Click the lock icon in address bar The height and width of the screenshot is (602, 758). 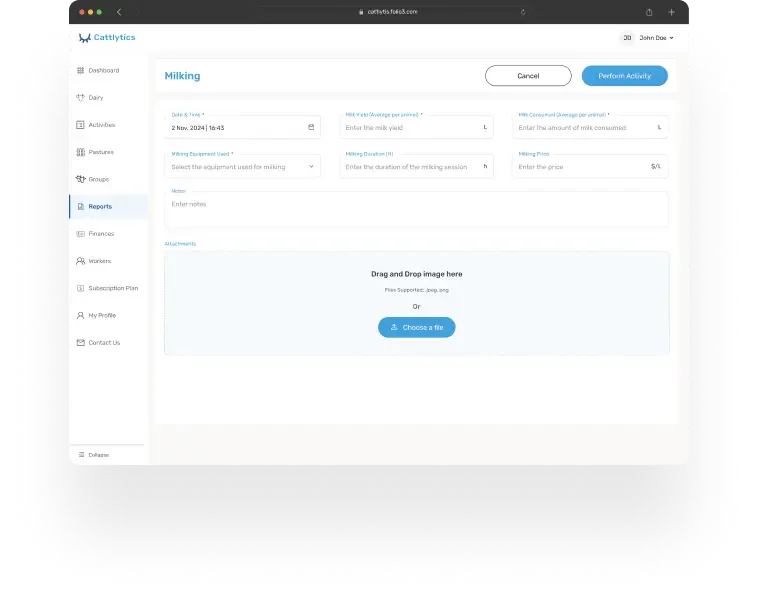coord(361,12)
